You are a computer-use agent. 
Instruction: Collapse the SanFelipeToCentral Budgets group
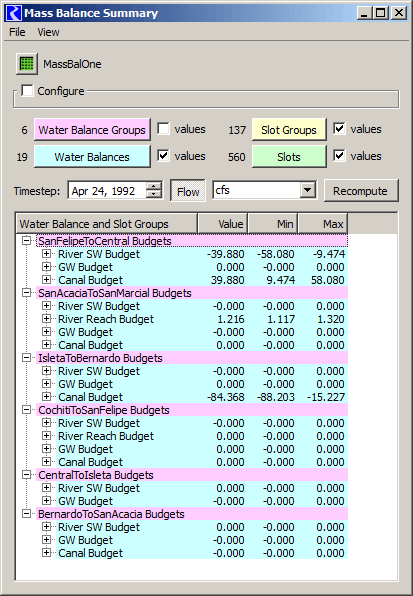(27, 241)
